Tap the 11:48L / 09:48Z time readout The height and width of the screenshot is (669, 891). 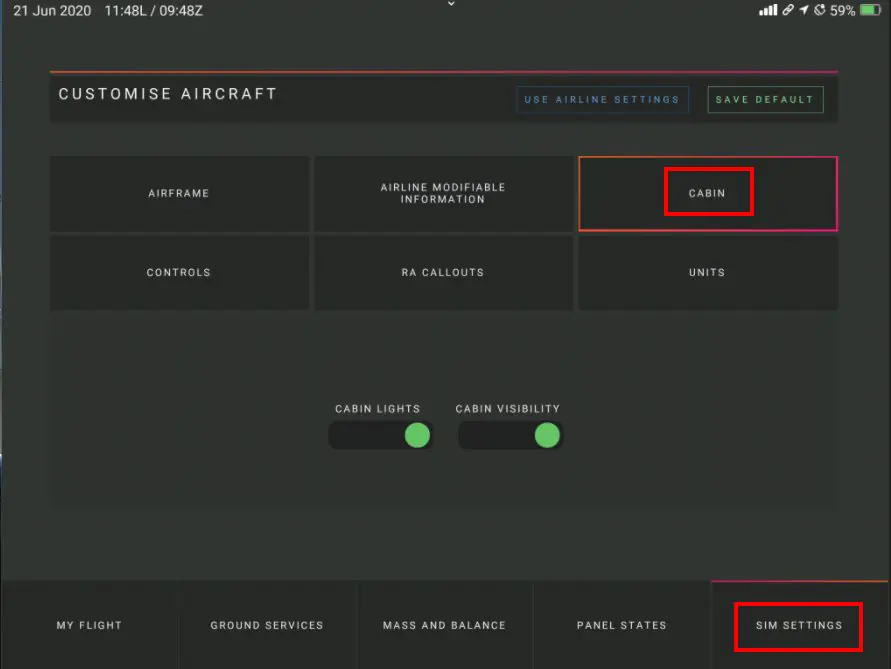click(153, 11)
